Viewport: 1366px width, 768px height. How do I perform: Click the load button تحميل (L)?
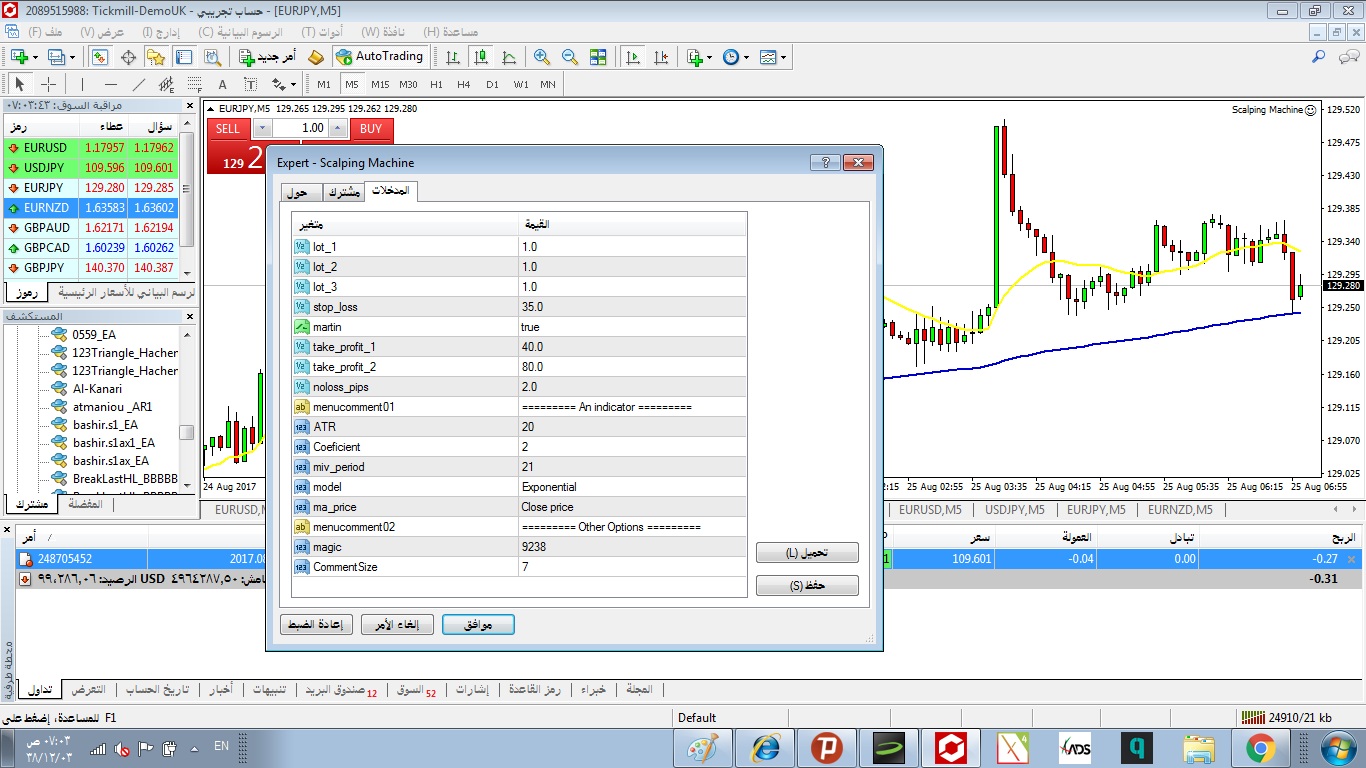click(x=807, y=553)
